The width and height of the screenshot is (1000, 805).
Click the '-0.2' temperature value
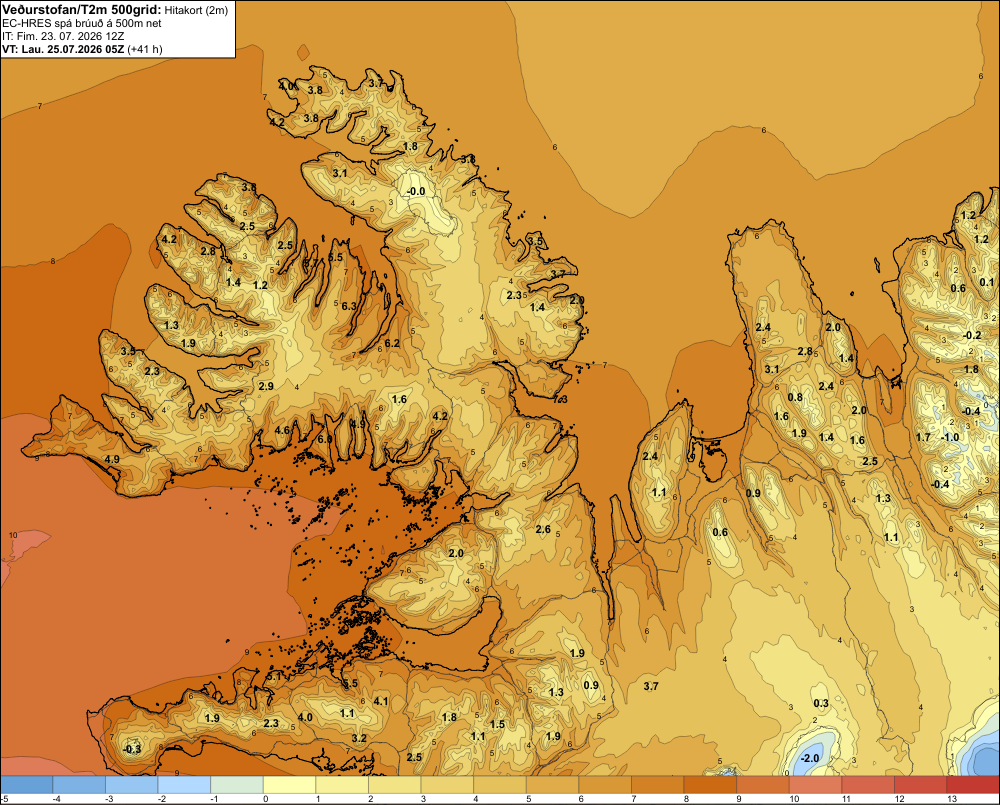click(x=971, y=335)
